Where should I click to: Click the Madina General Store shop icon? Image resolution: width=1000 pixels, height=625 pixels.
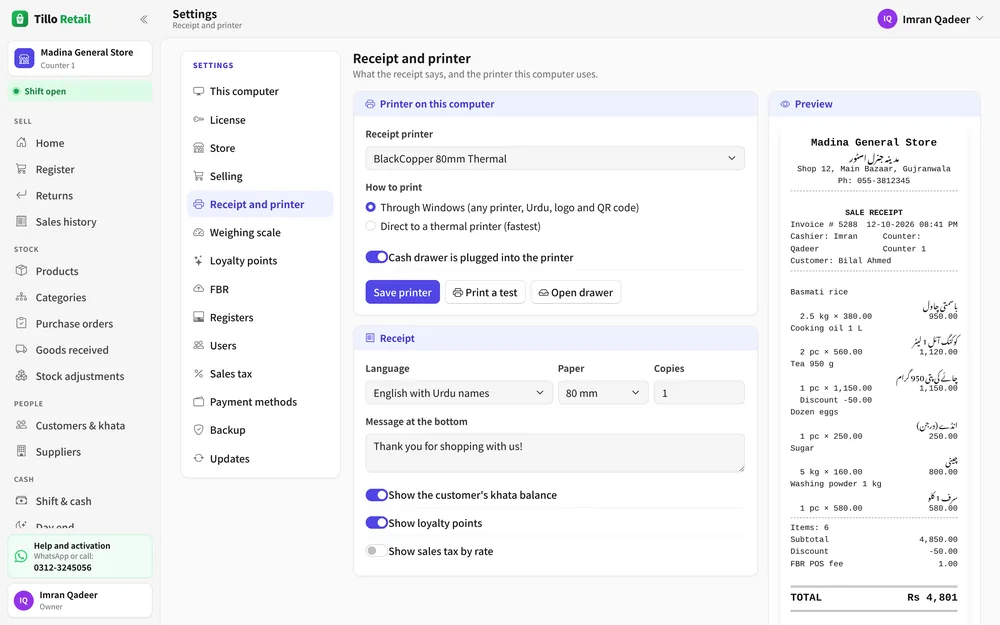(24, 58)
